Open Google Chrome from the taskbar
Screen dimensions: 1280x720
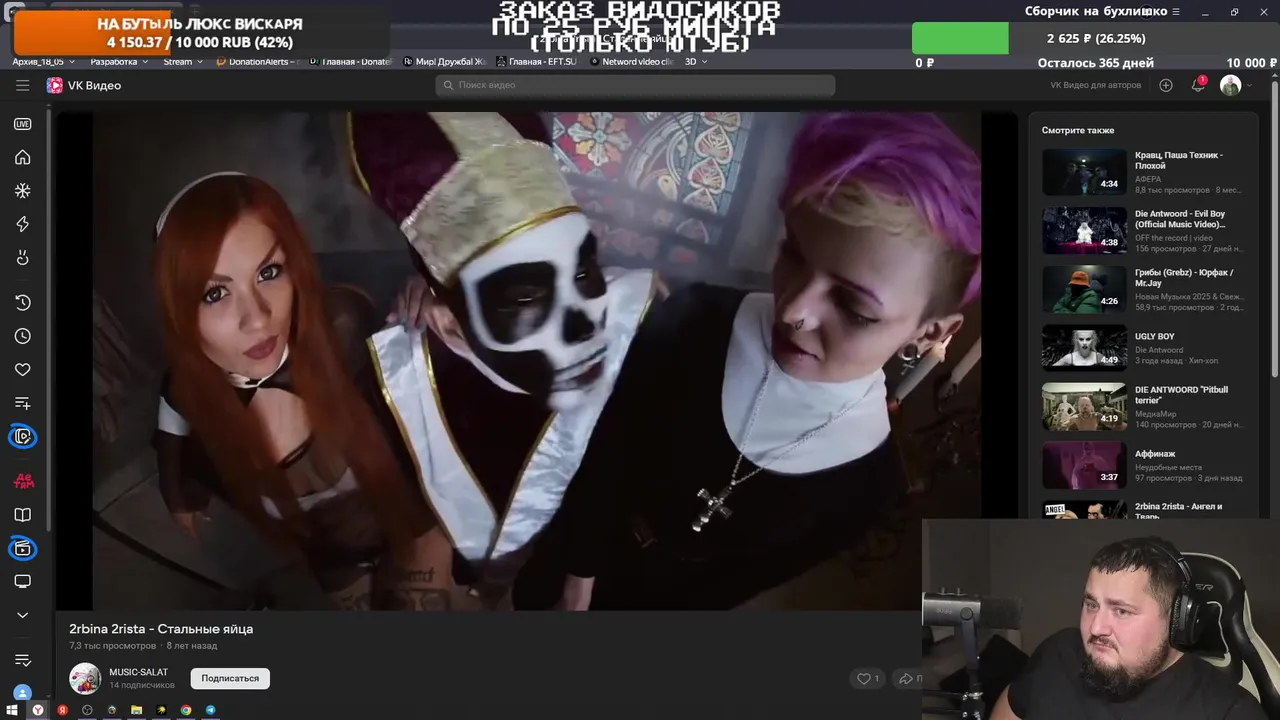tap(186, 710)
